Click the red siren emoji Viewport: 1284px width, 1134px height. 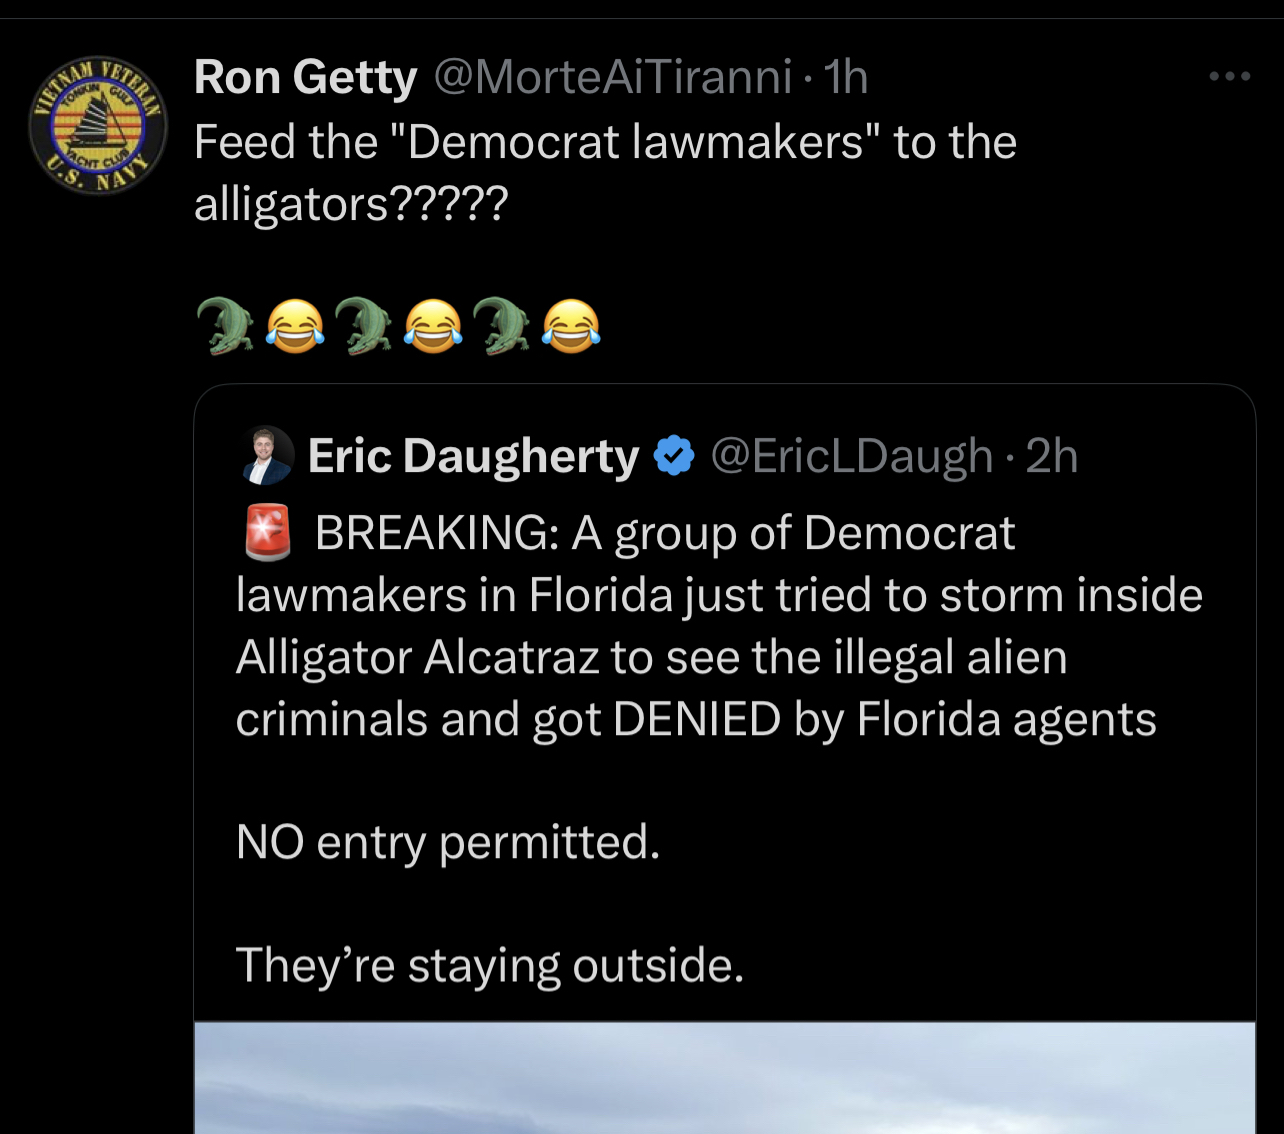click(268, 532)
